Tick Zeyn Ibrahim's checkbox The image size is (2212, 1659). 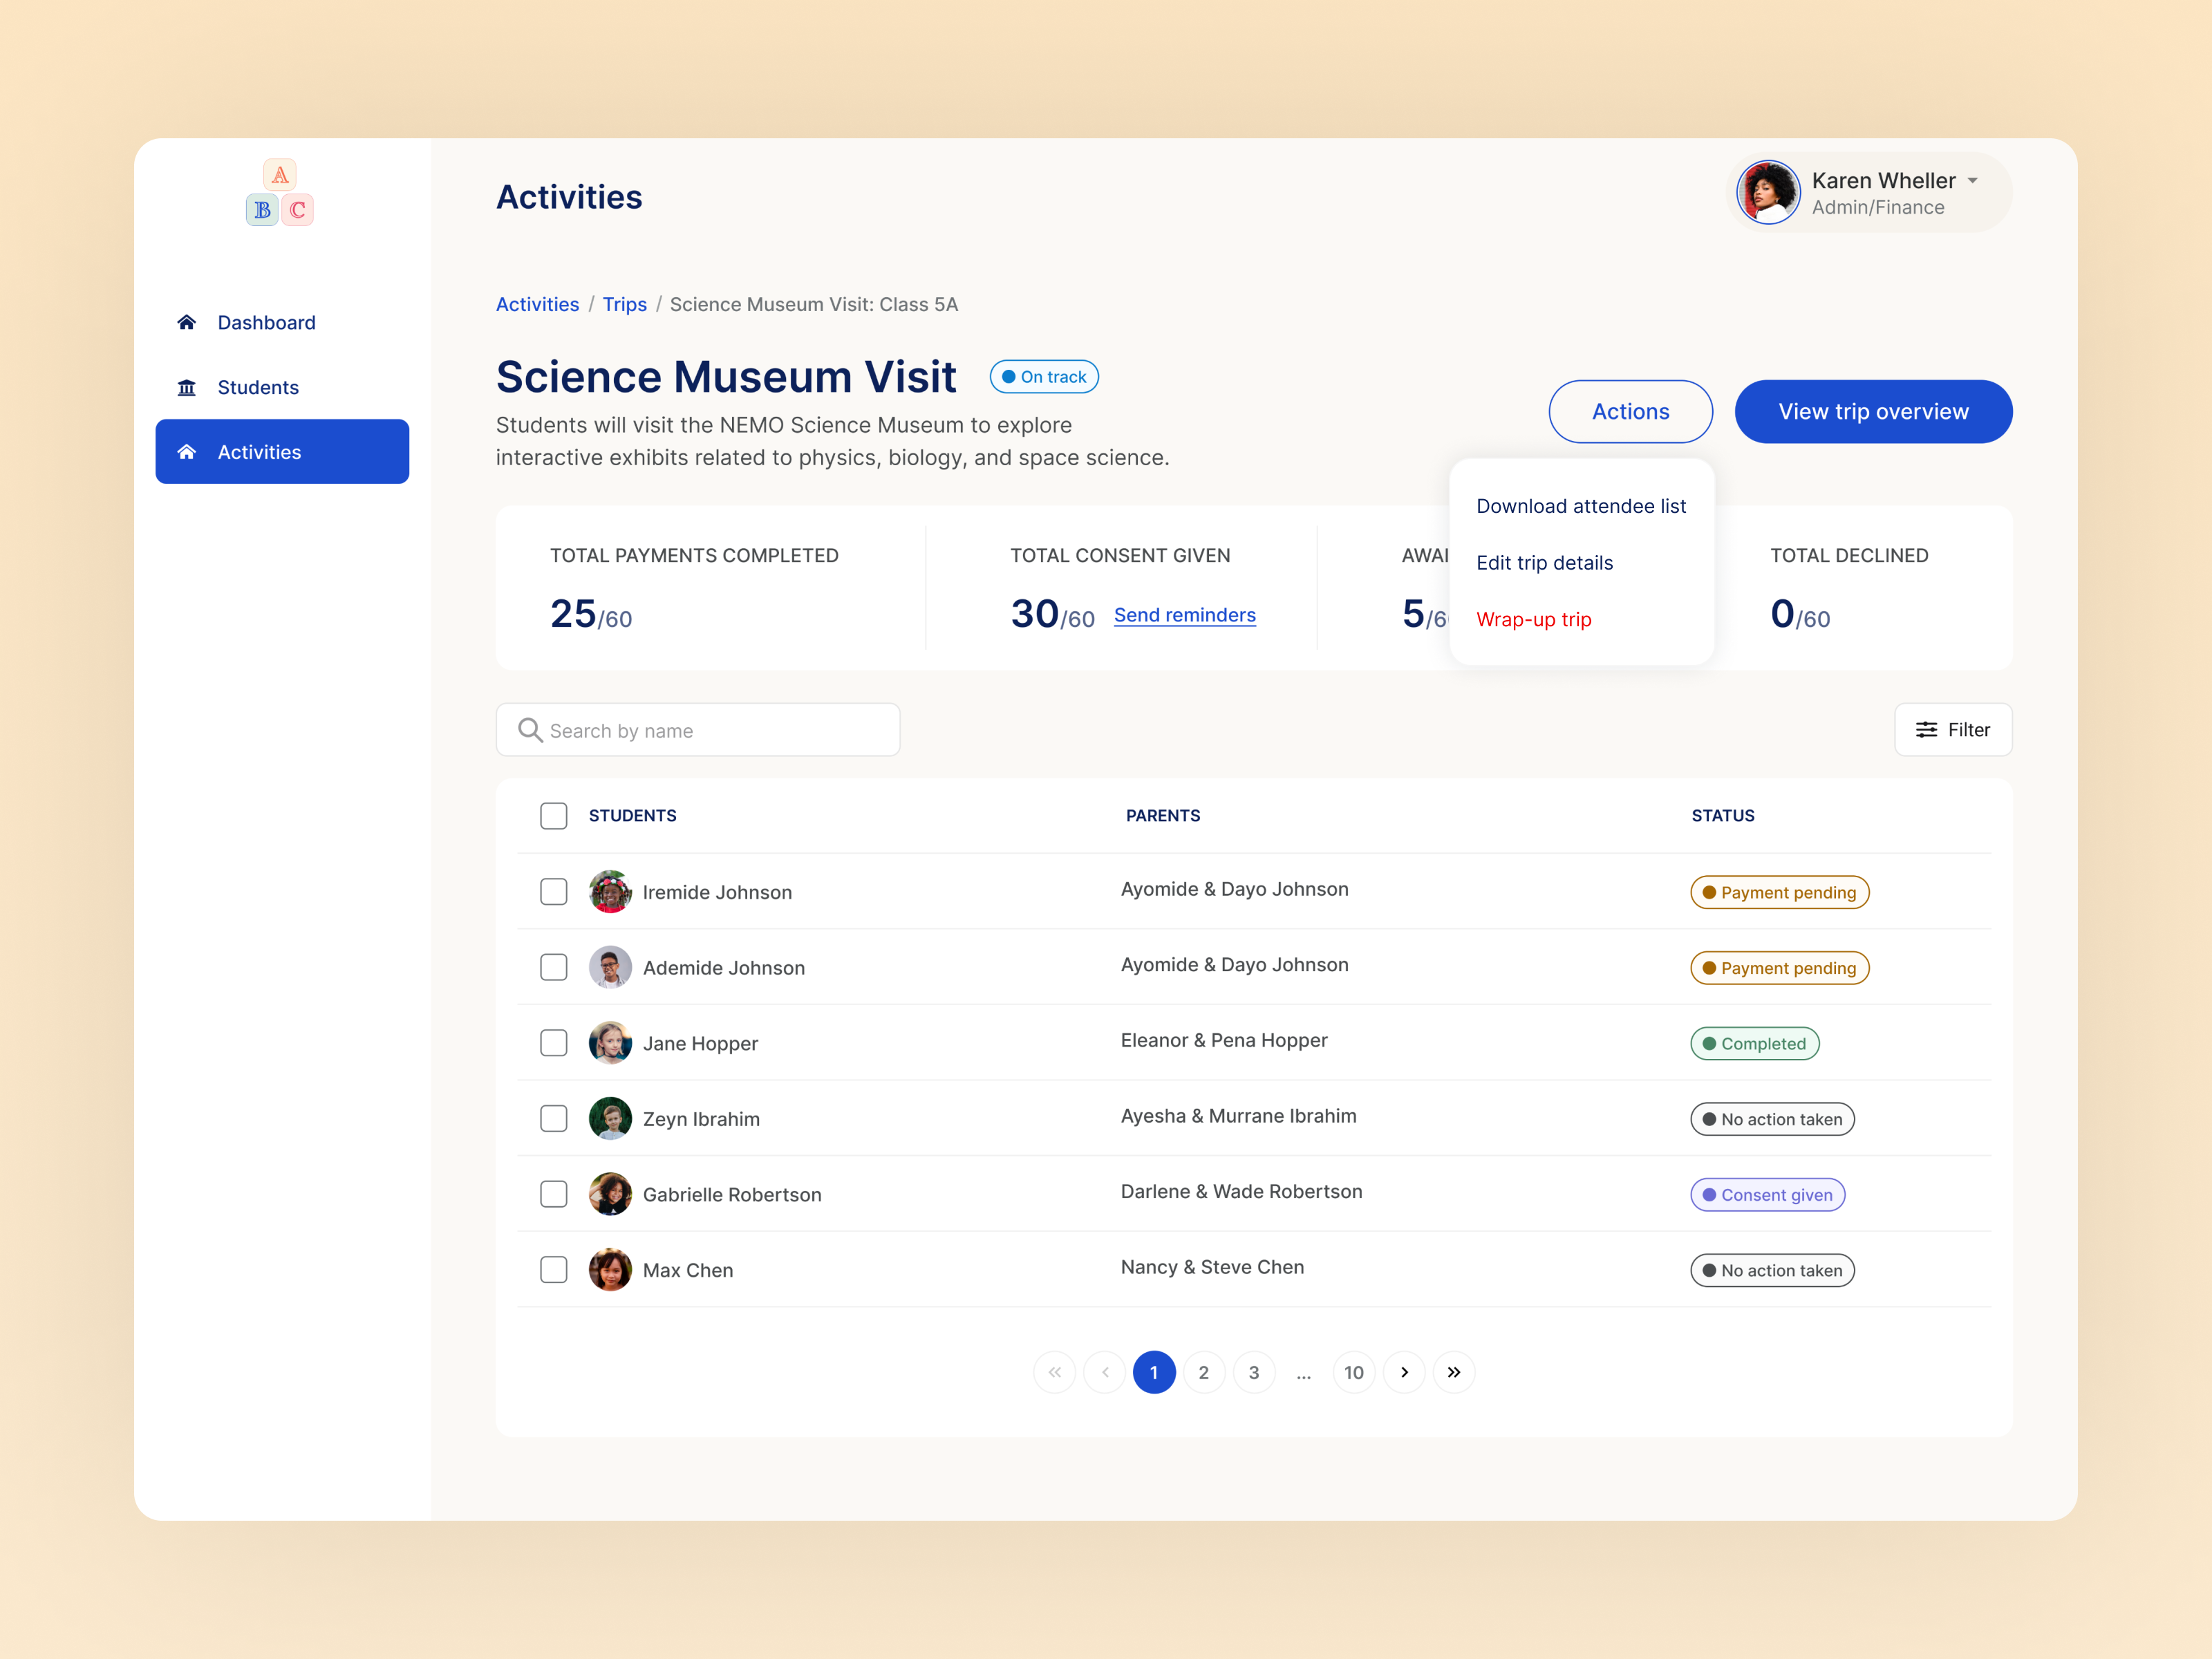click(x=554, y=1118)
